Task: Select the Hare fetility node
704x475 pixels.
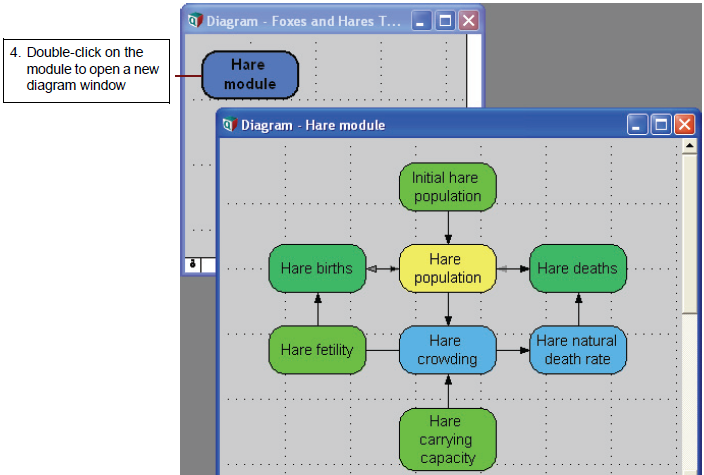Action: click(x=317, y=350)
